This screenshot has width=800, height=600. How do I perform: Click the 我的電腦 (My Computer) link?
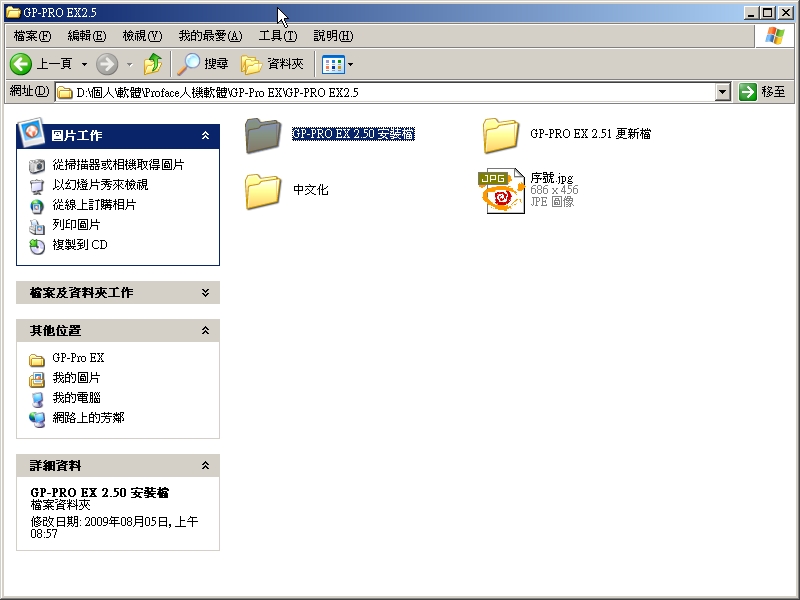coord(76,398)
